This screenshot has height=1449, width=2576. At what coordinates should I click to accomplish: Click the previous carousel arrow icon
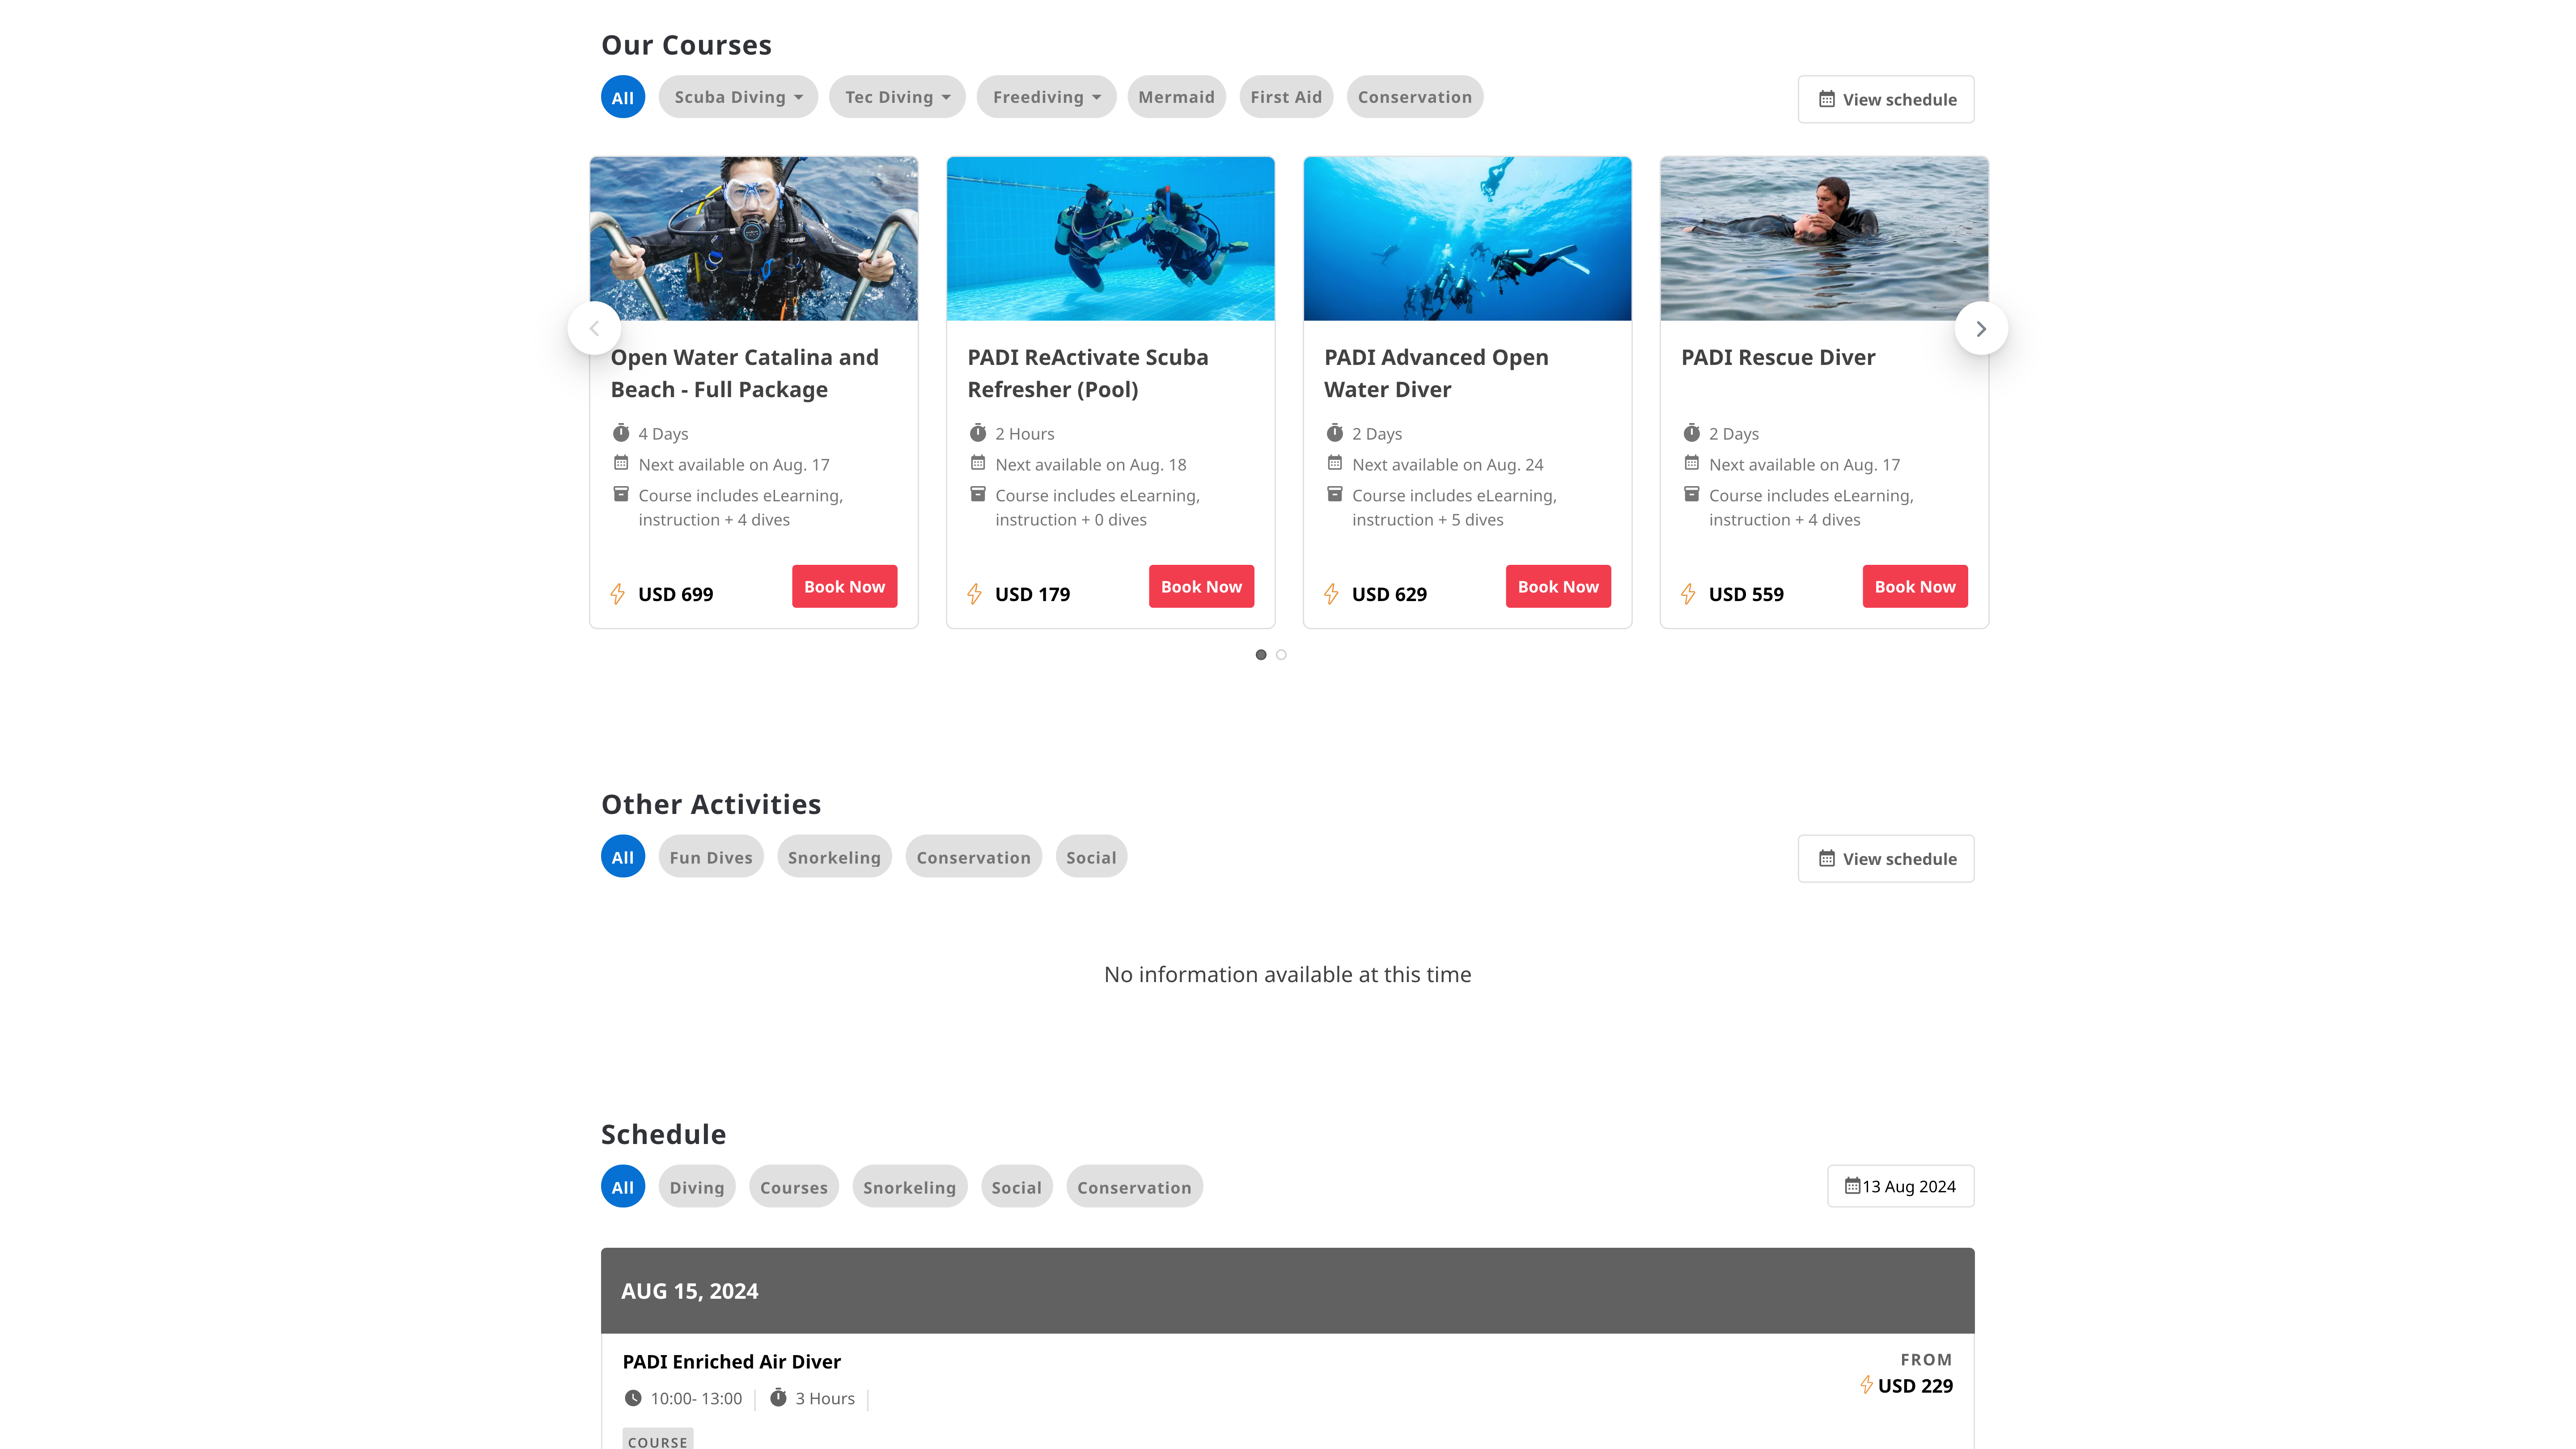(x=594, y=328)
